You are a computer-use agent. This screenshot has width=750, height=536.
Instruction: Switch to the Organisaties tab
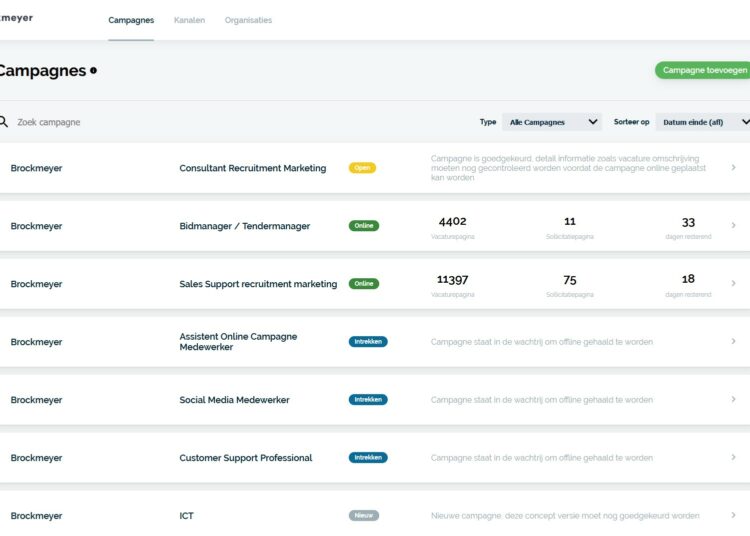click(248, 20)
